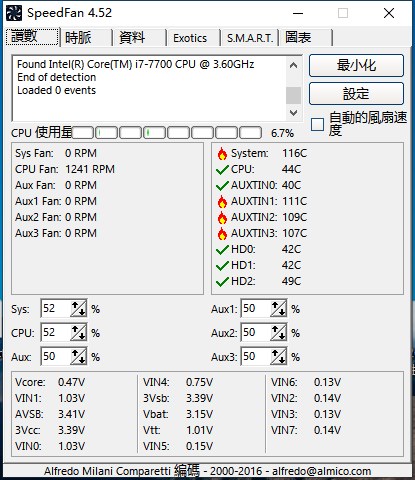Click the Sys speed value field showing 52
Image resolution: width=415 pixels, height=480 pixels.
pyautogui.click(x=55, y=309)
